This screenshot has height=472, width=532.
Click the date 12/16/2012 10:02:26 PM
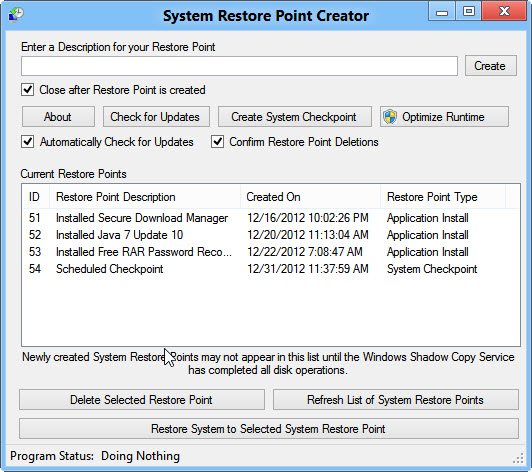coord(308,218)
